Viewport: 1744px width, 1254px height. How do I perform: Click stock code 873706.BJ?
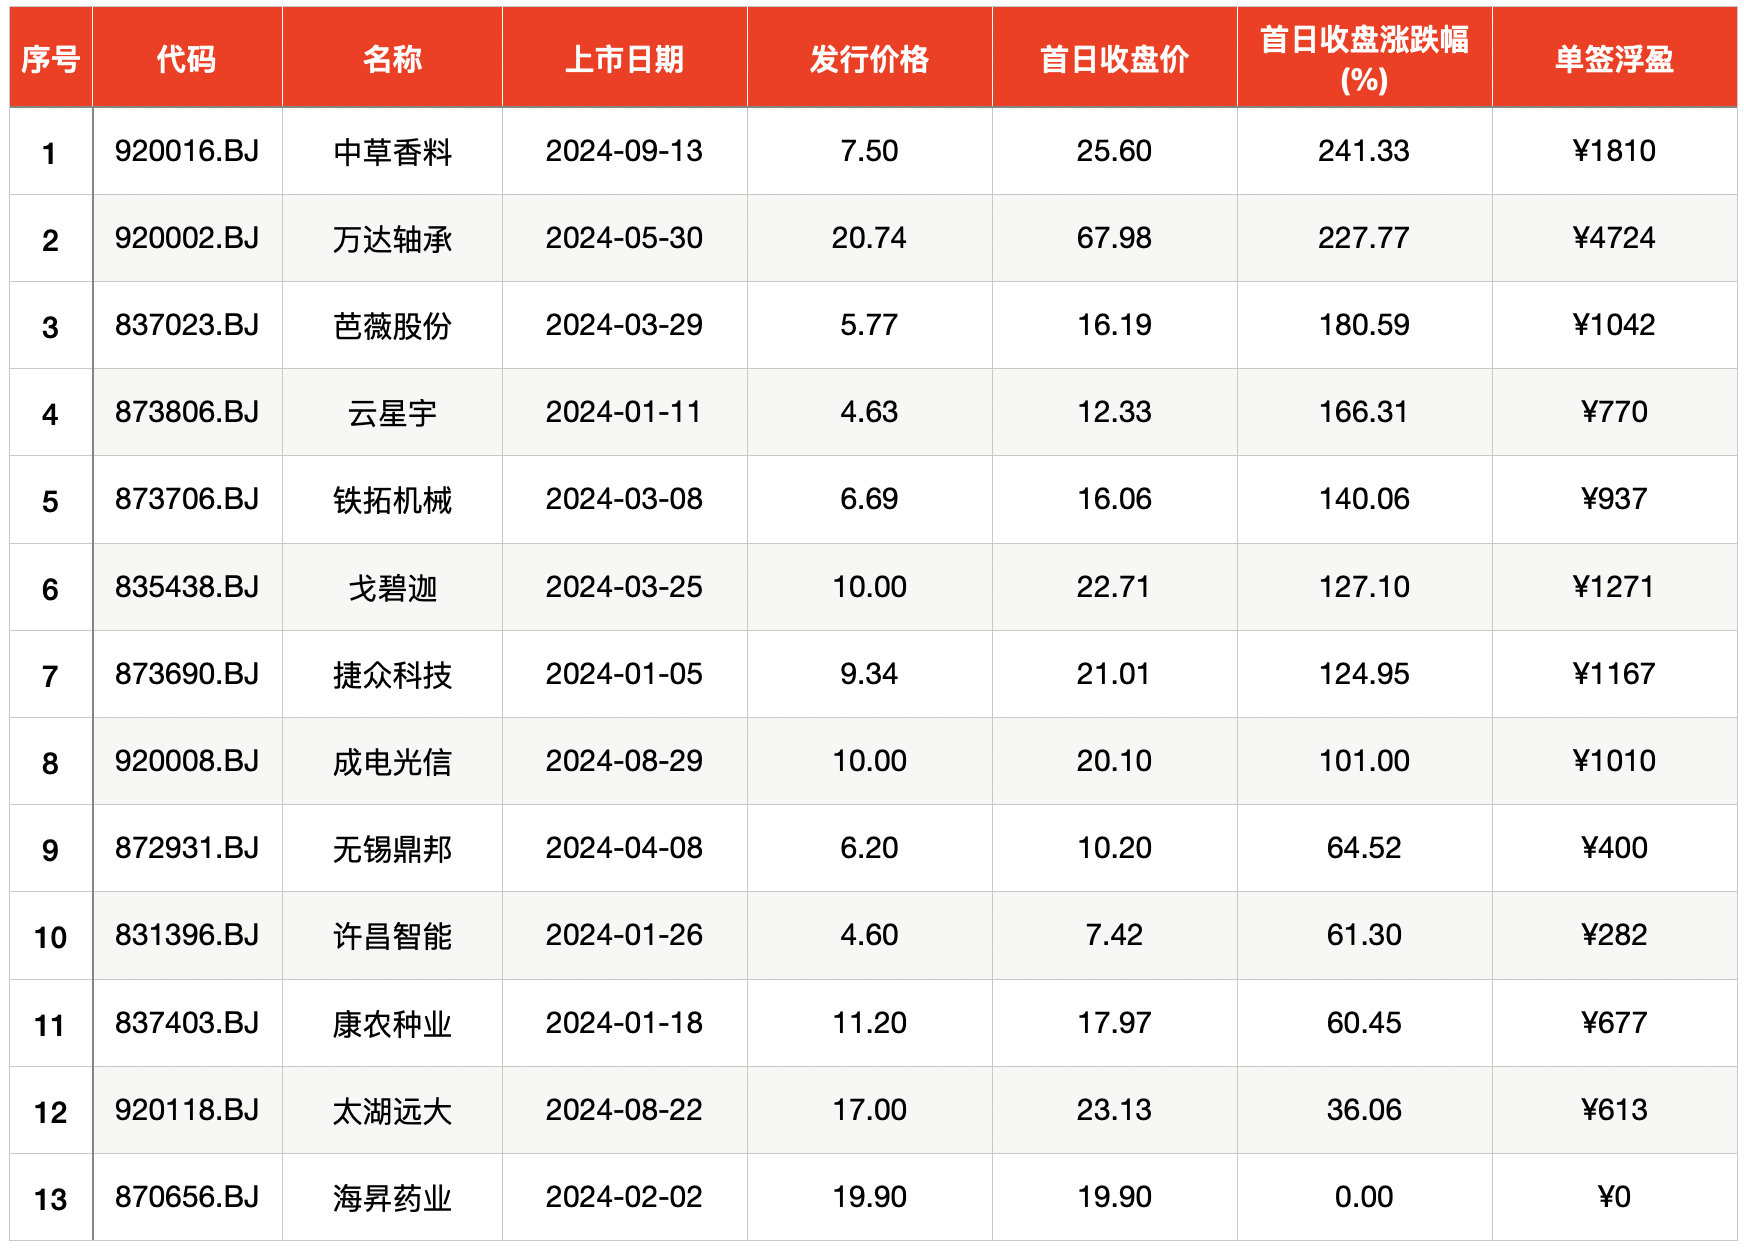point(187,499)
